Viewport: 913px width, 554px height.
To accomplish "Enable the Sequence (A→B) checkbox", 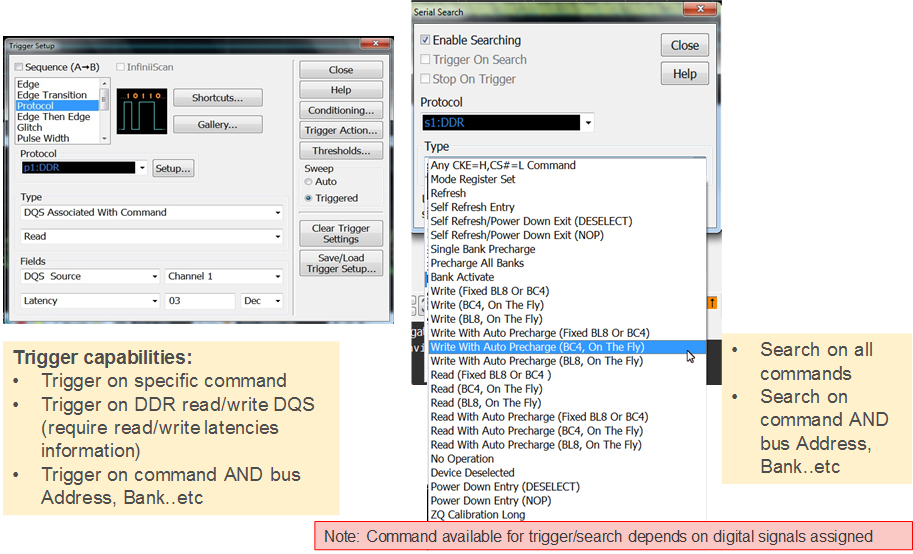I will (x=20, y=68).
